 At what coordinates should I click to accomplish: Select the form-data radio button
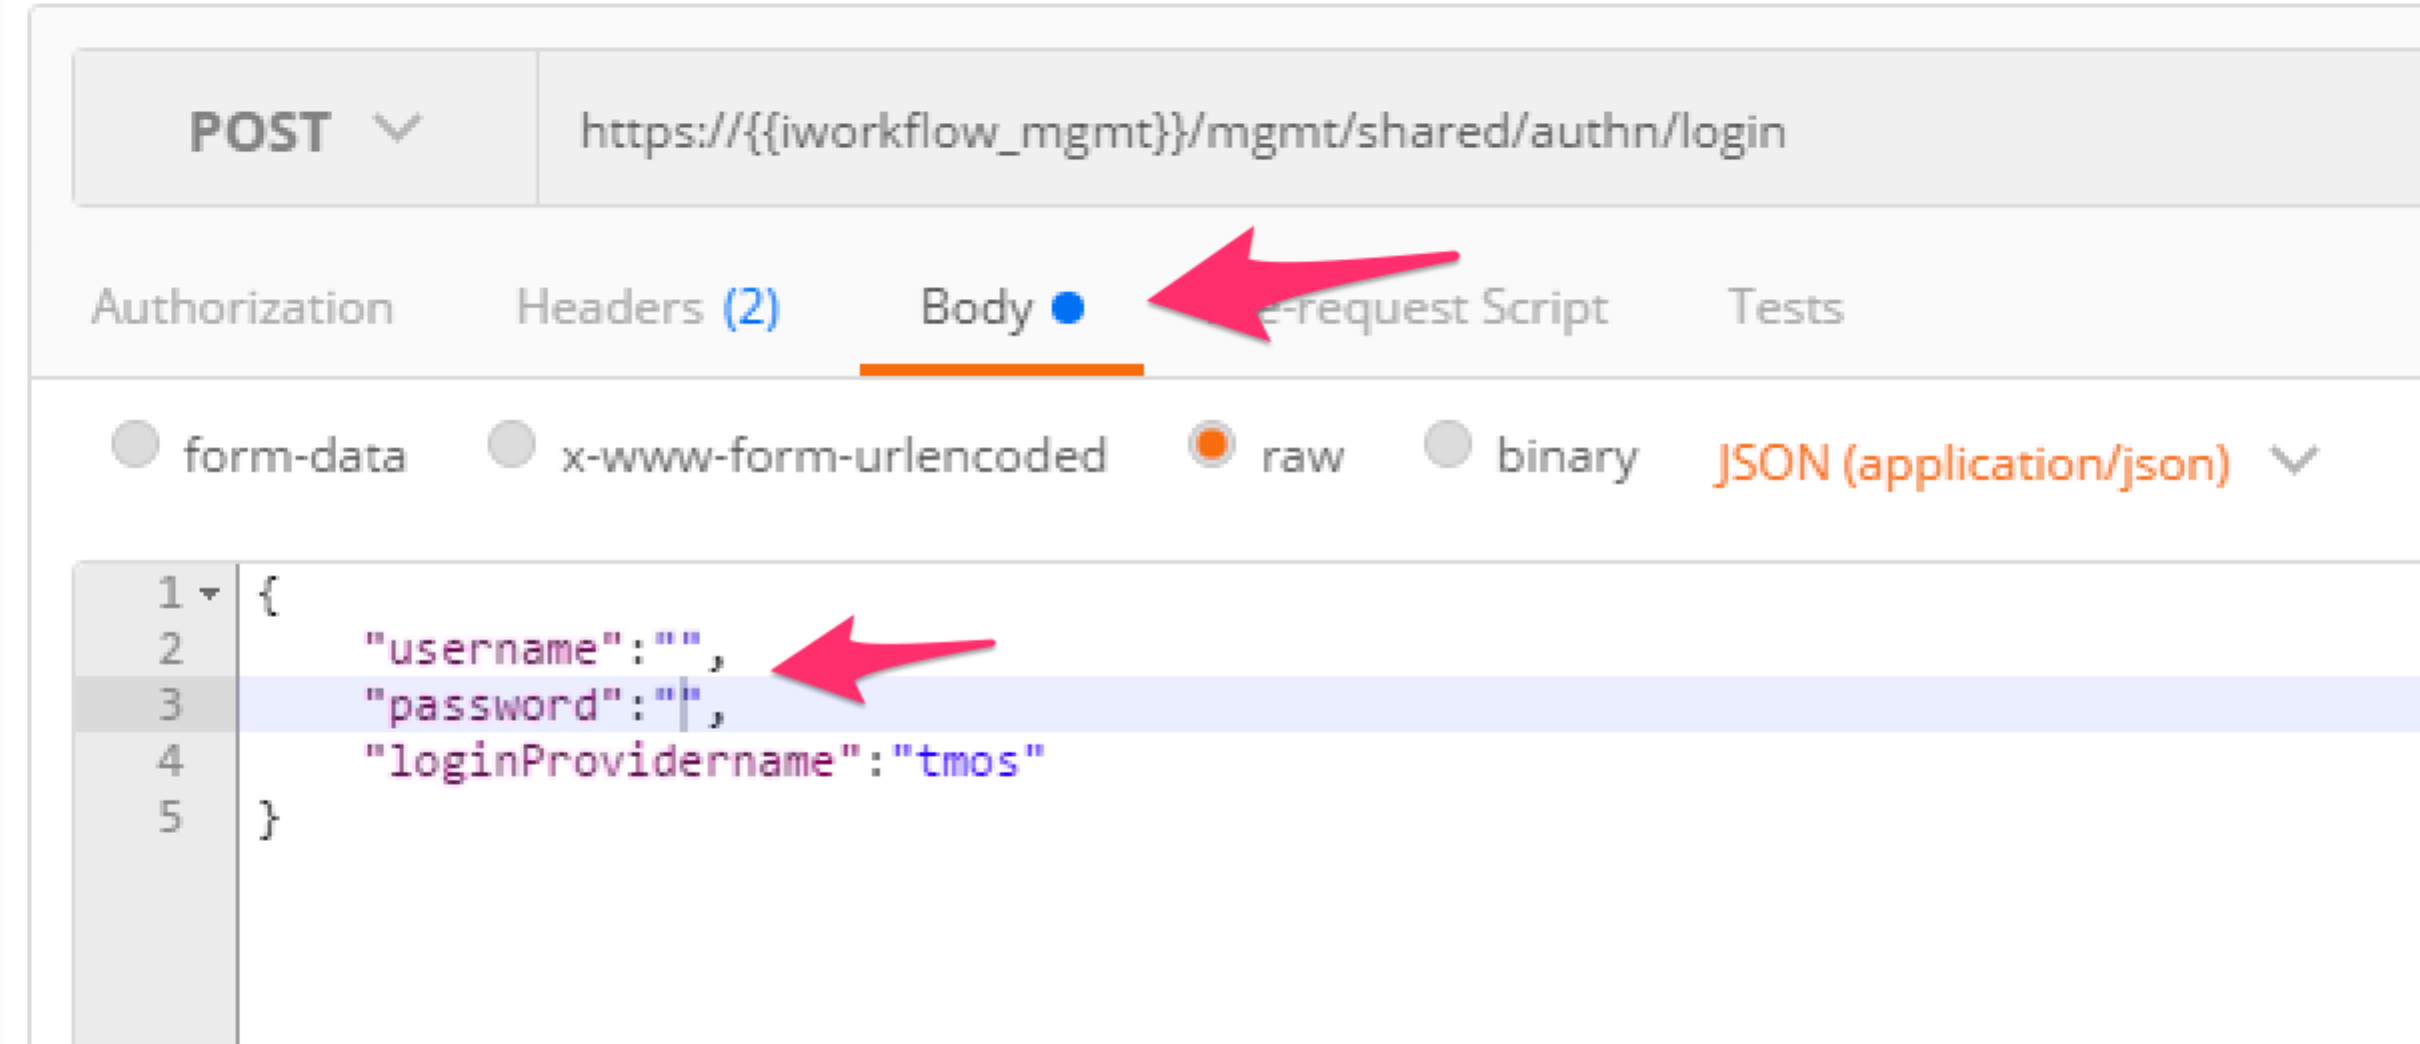(x=136, y=444)
